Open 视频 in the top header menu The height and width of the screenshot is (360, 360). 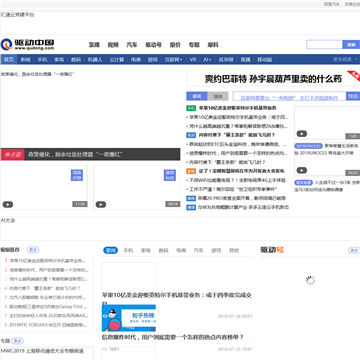pos(113,45)
